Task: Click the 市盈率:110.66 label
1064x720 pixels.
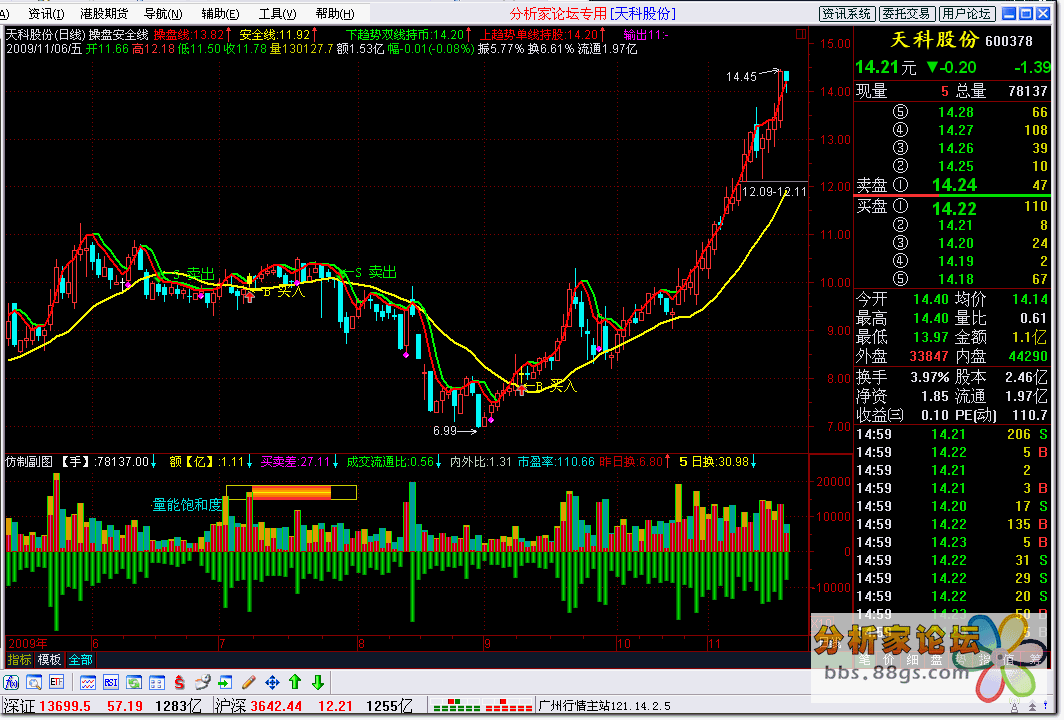Action: [x=556, y=462]
